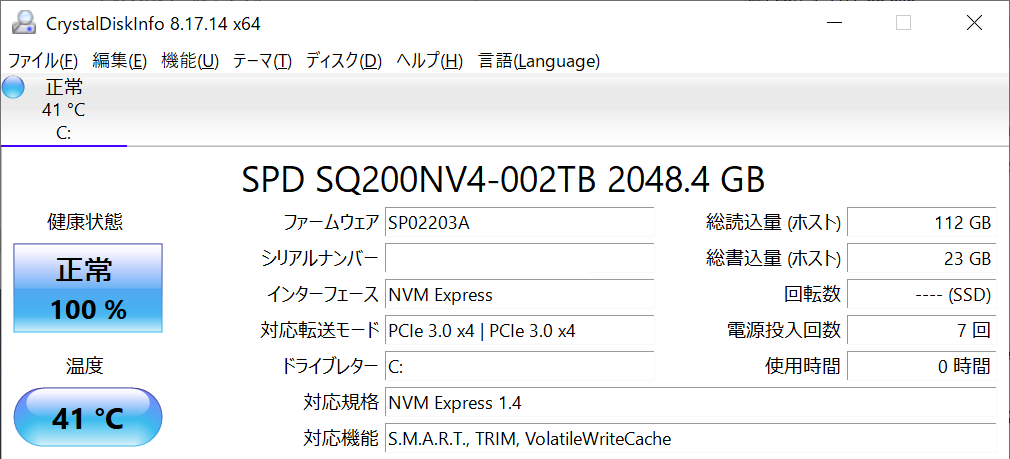
Task: Click the 総書込量 (ホスト) label
Action: click(774, 259)
